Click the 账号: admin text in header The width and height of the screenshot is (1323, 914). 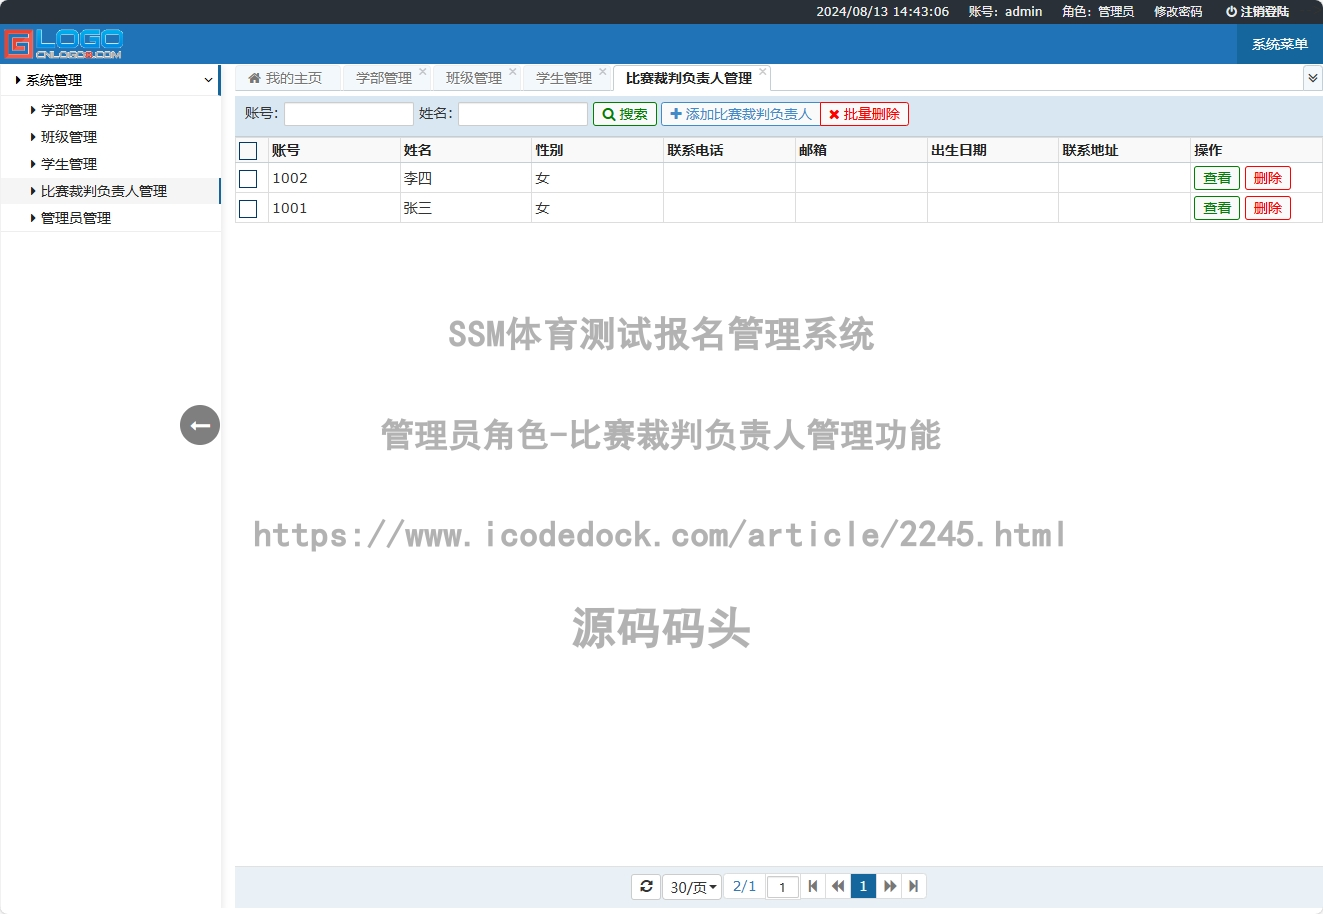tap(1005, 12)
